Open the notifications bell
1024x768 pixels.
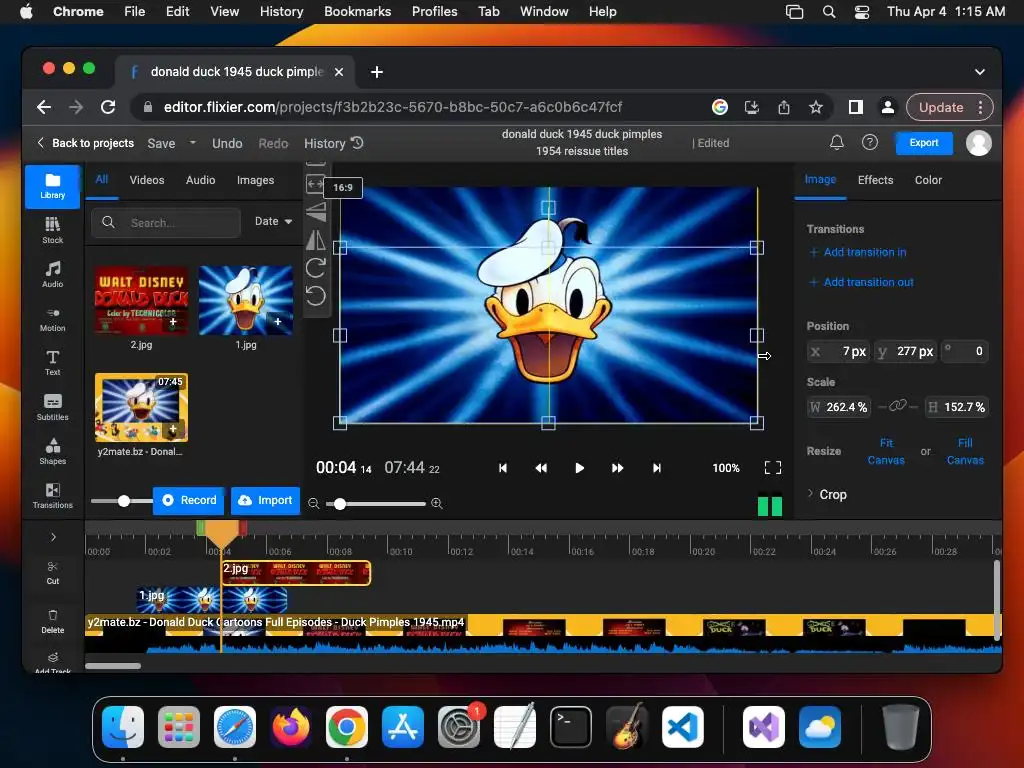click(837, 142)
